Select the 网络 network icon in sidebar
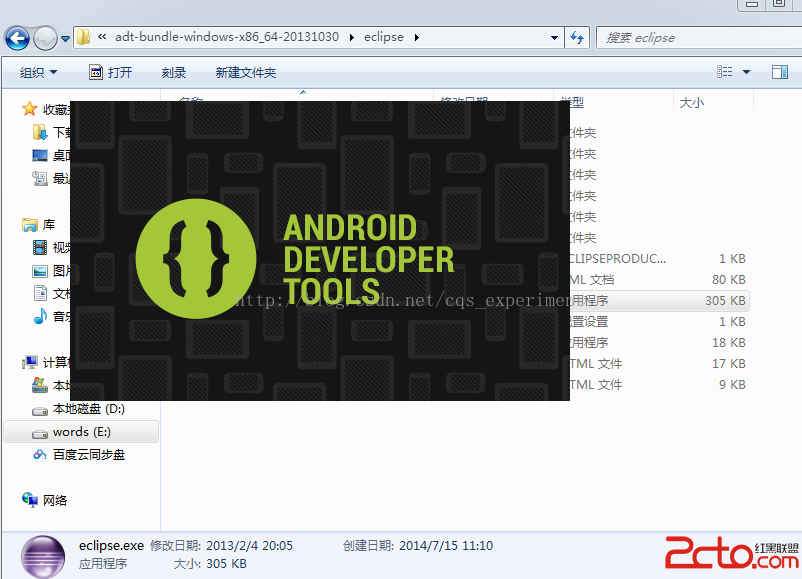Viewport: 802px width, 579px height. 30,500
